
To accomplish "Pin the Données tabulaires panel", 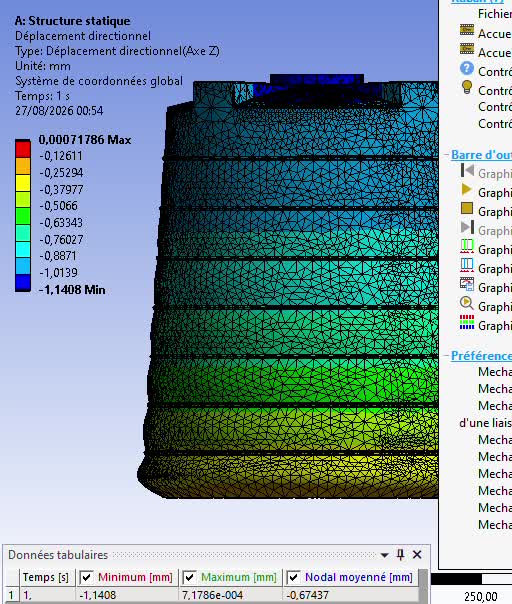I will [x=400, y=555].
